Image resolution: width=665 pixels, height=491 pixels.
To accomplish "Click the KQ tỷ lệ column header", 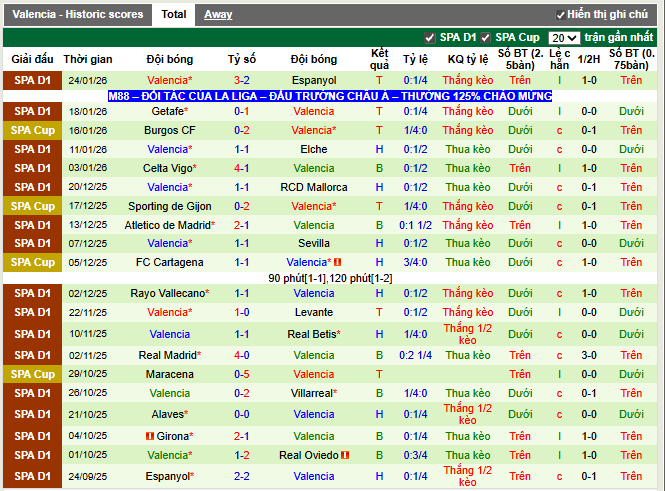I will [x=468, y=59].
